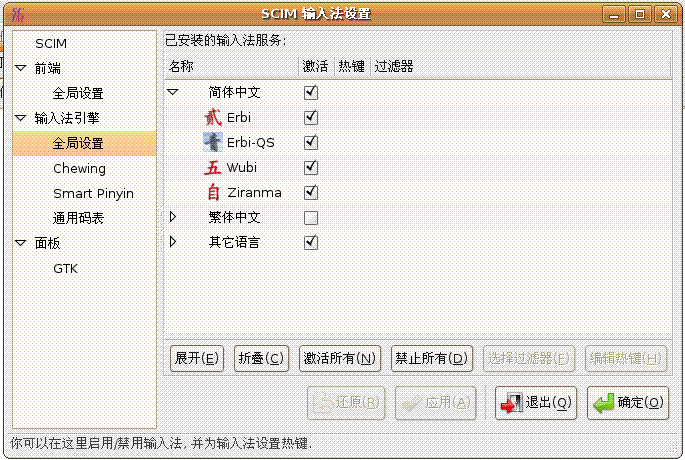This screenshot has width=685, height=460.
Task: Select highlighted 全局设置 under 输入法引擎
Action: coord(78,143)
